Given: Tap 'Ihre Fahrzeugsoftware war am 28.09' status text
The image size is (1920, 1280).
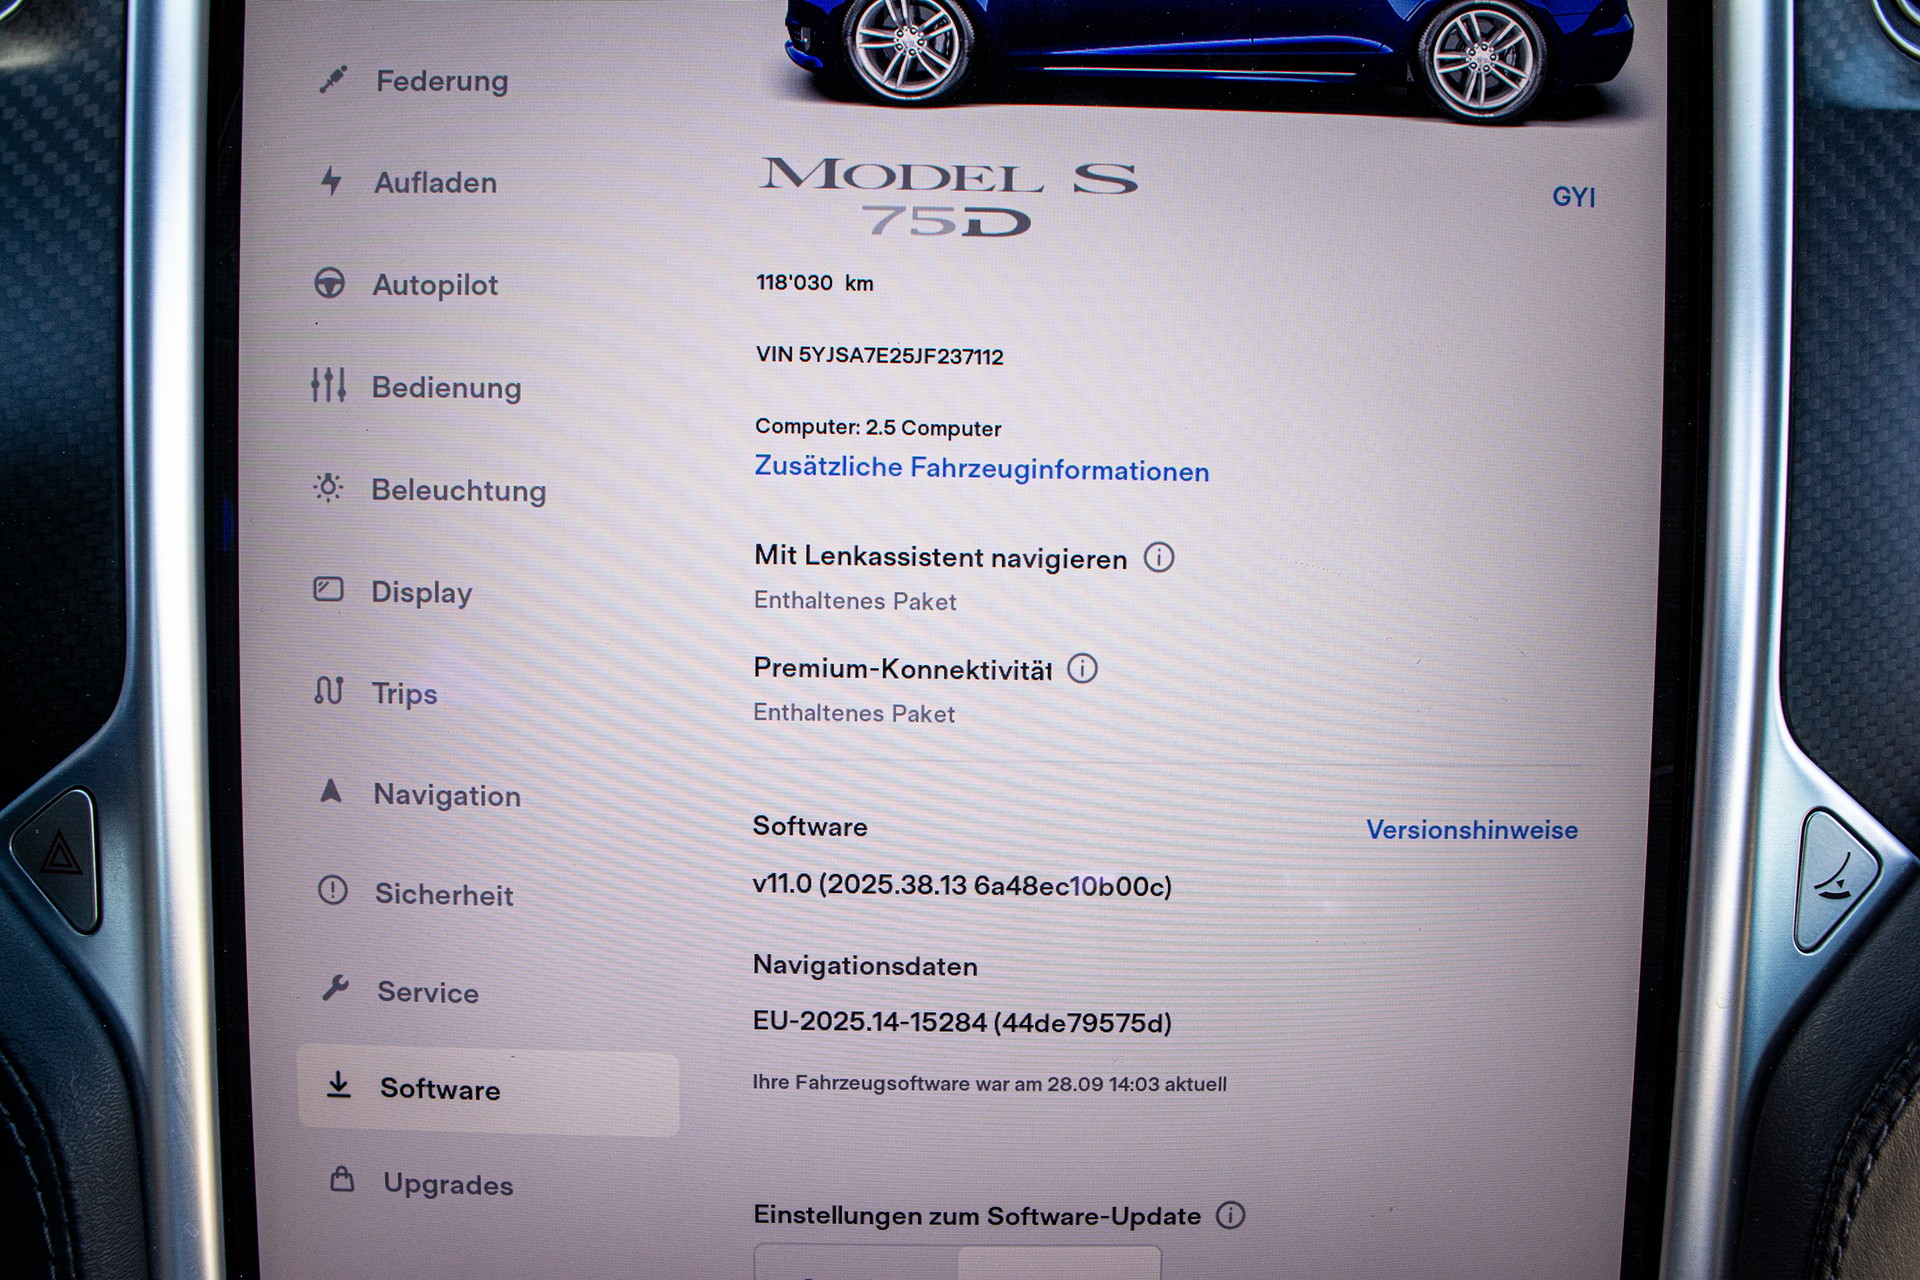Looking at the screenshot, I should 989,1083.
